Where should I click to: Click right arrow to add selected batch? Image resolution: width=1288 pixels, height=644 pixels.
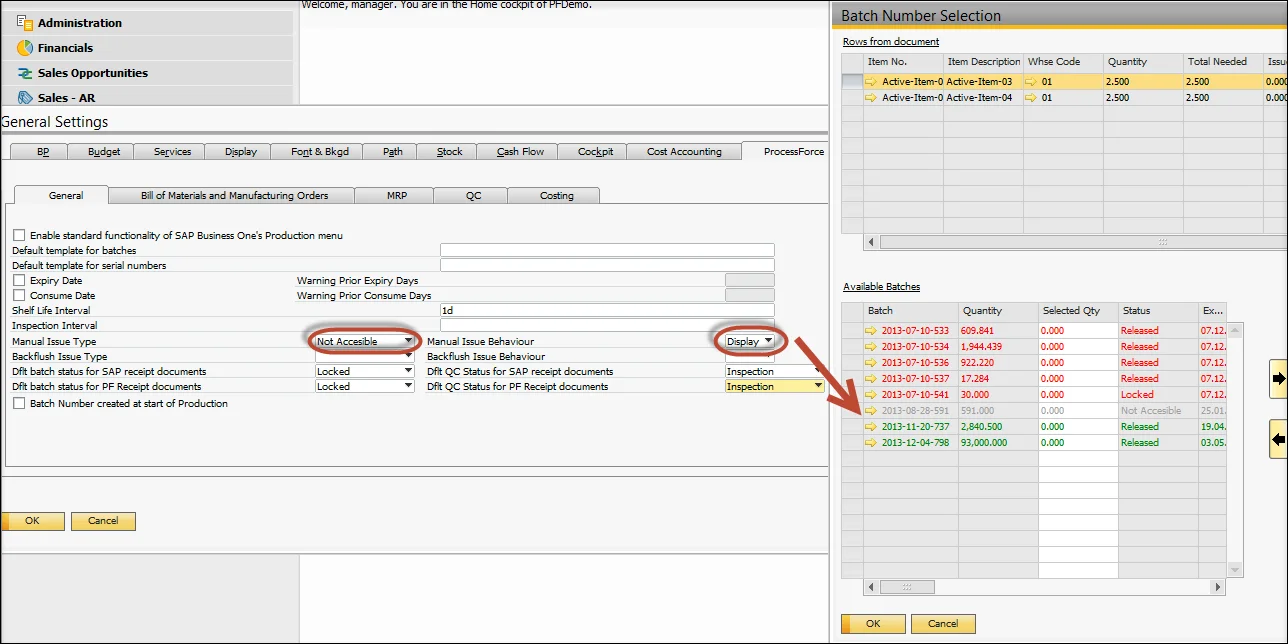click(x=1279, y=379)
